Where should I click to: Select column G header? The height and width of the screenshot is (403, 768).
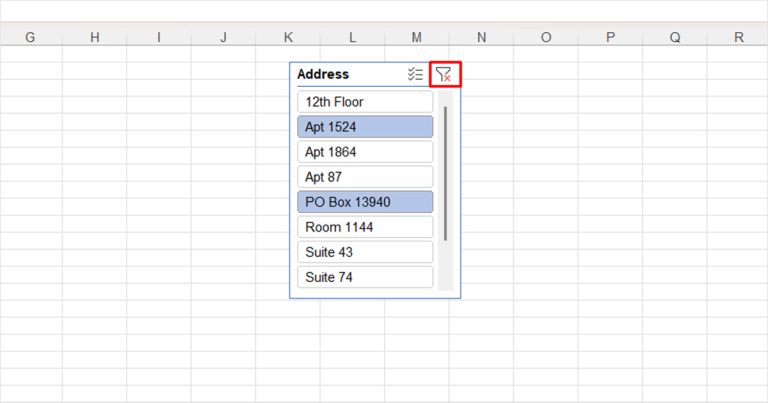pyautogui.click(x=30, y=37)
